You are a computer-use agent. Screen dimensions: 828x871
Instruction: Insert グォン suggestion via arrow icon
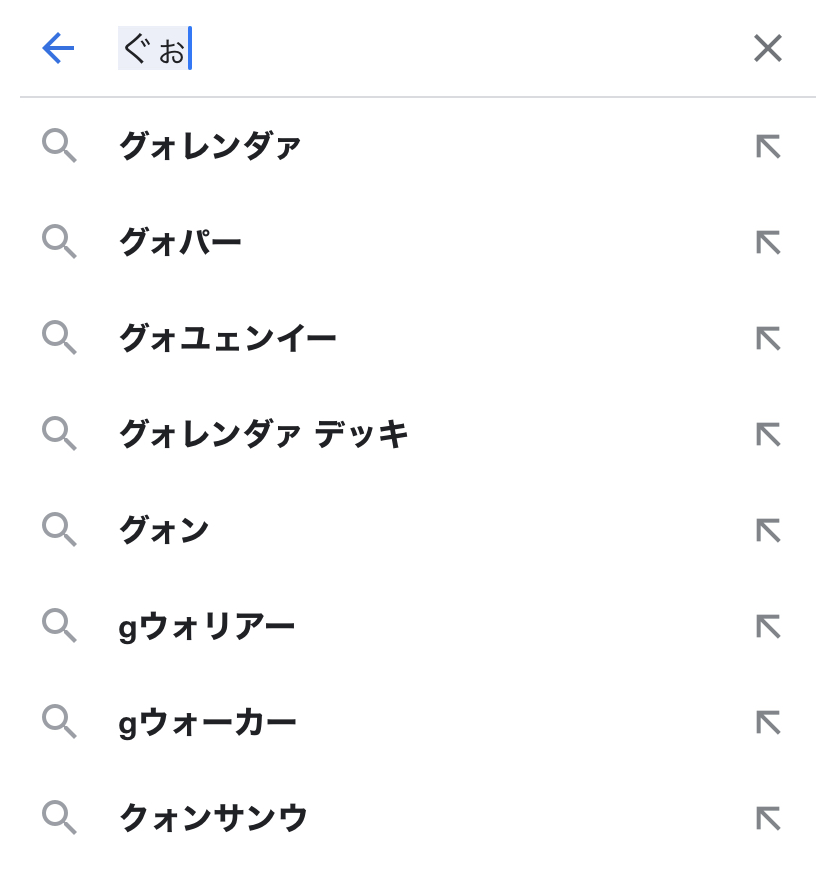click(x=767, y=531)
